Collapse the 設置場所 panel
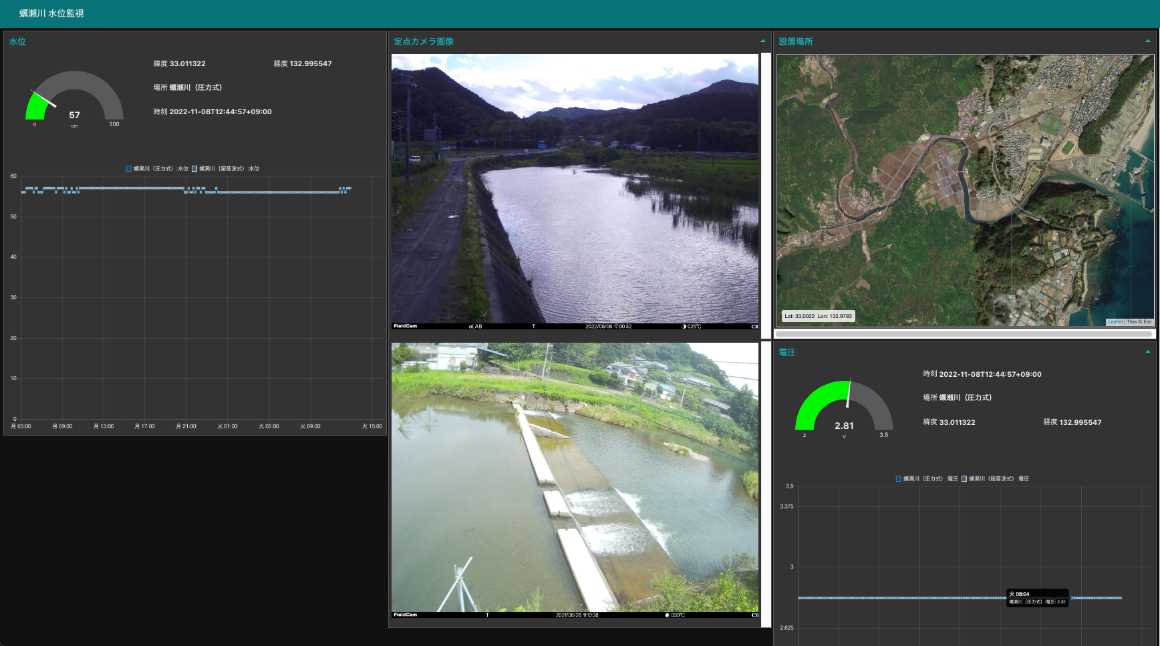 (1147, 41)
